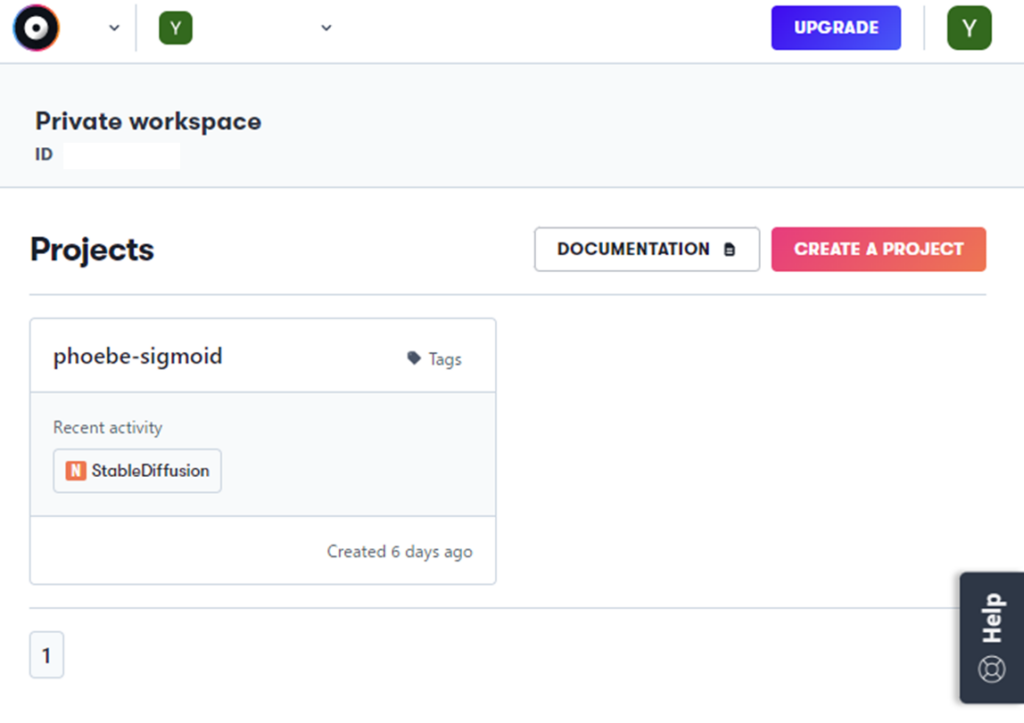1024x723 pixels.
Task: Expand the dropdown arrow beside the Neptune logo
Action: point(113,28)
